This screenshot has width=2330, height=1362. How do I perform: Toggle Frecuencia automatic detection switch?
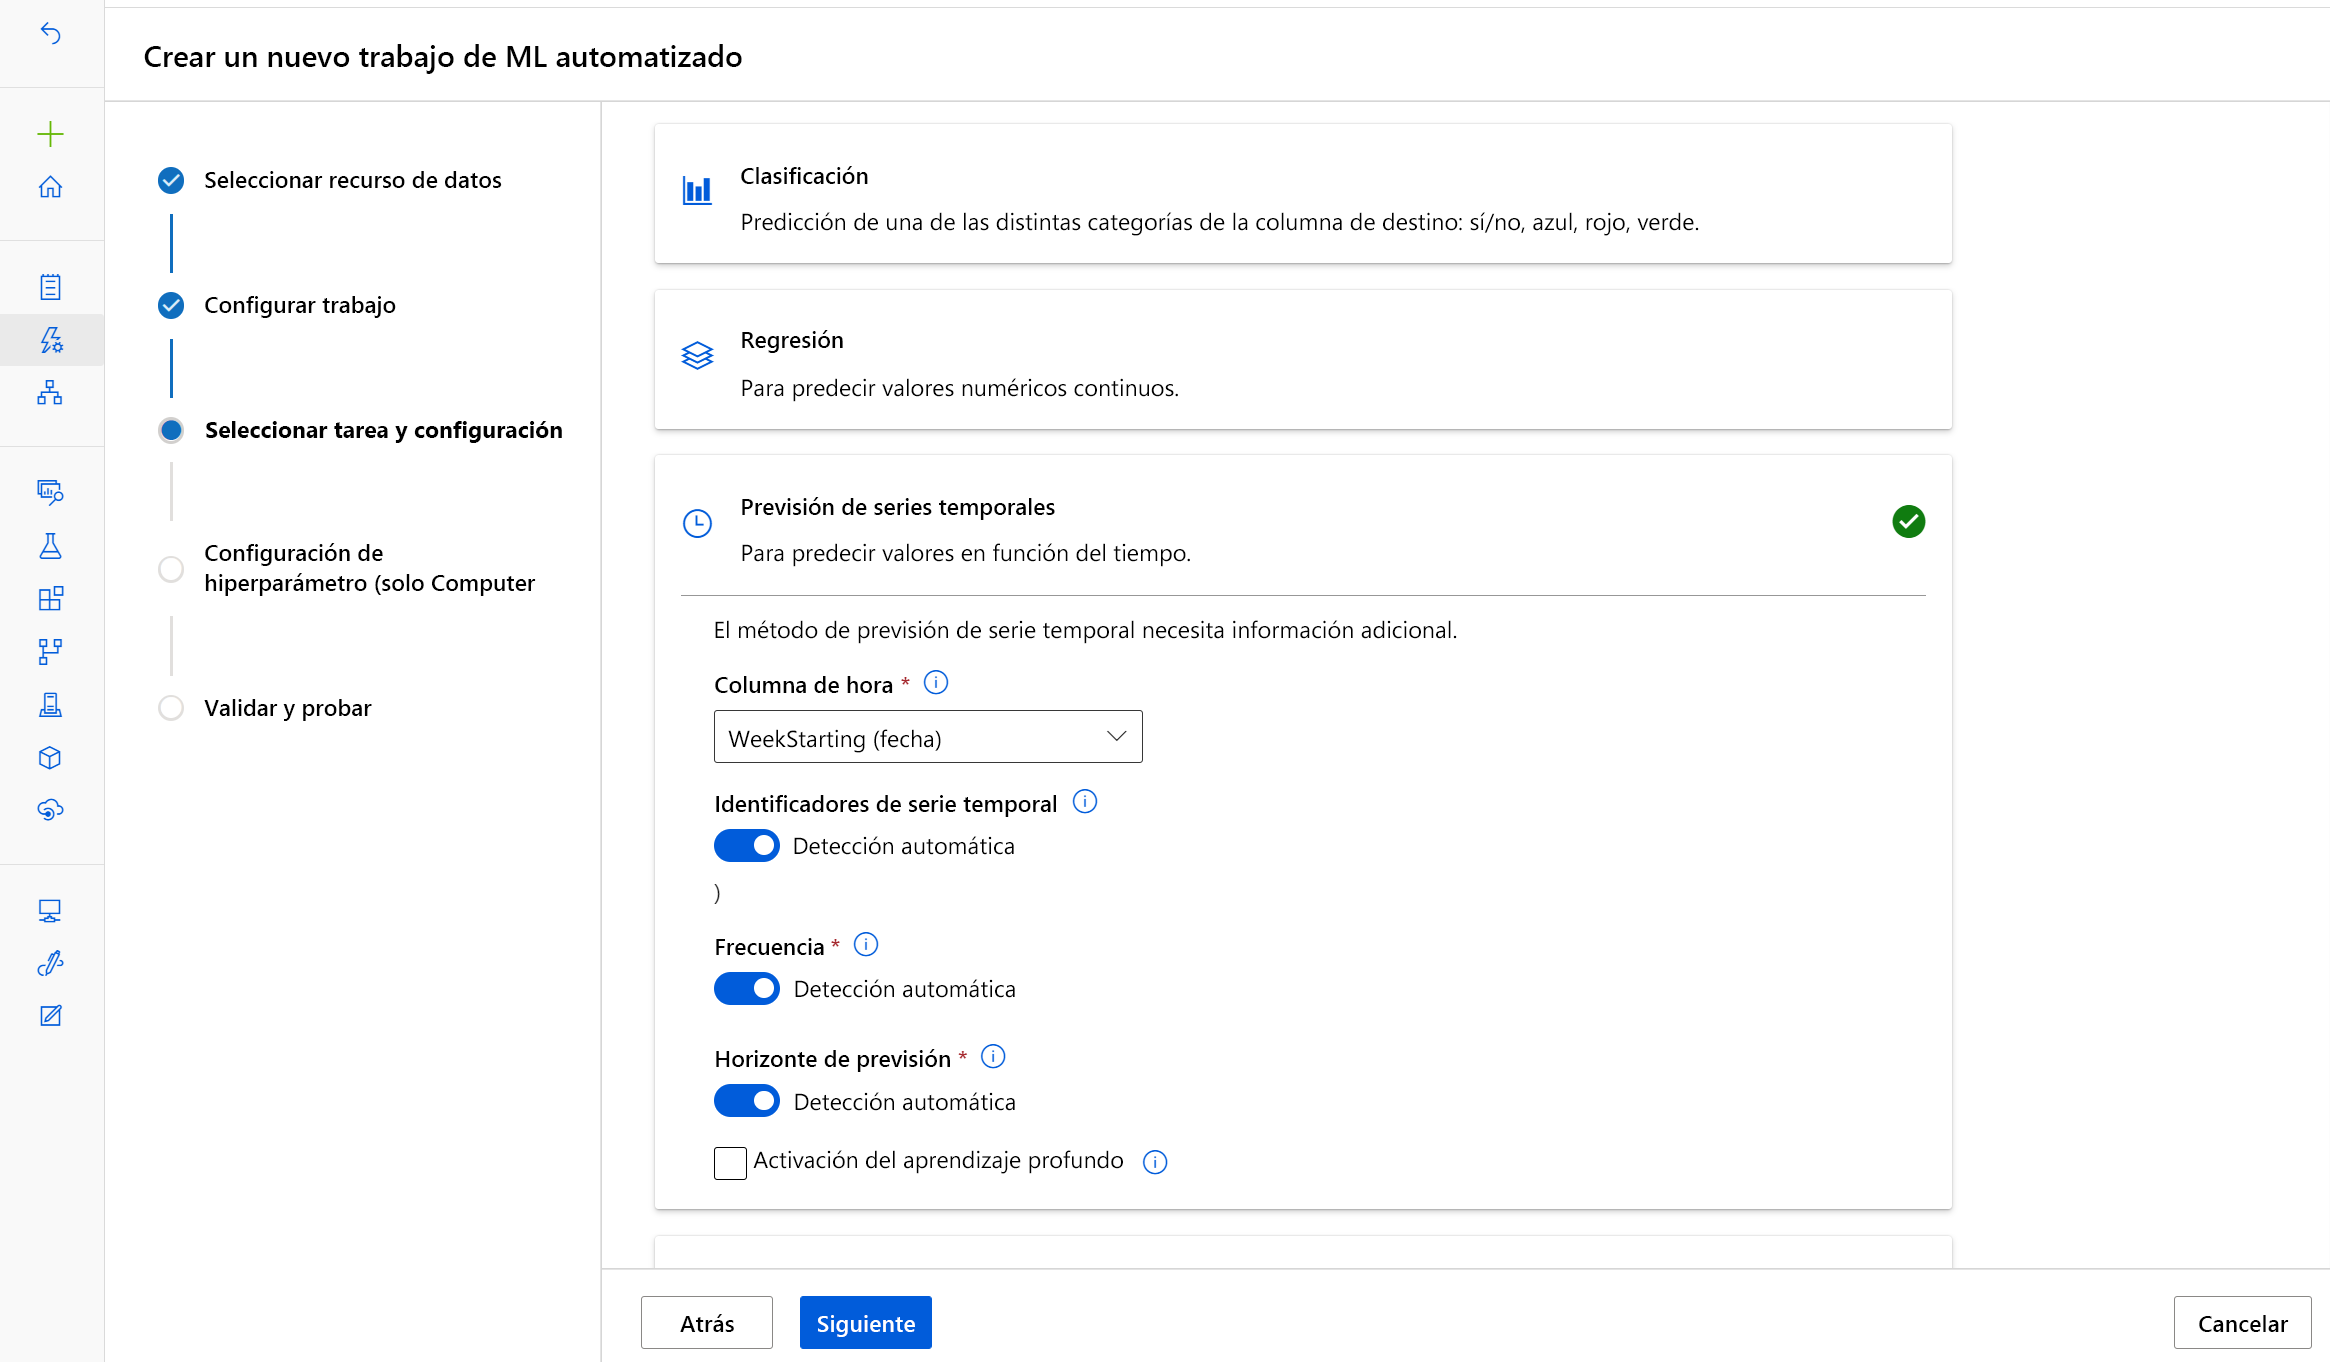pyautogui.click(x=747, y=989)
